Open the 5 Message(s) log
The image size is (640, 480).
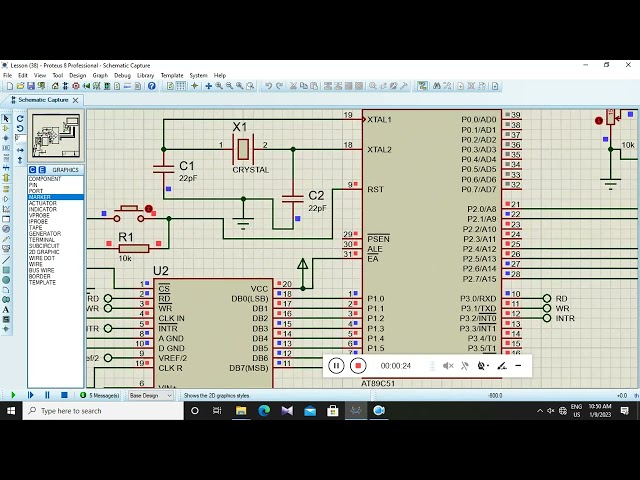(100, 396)
